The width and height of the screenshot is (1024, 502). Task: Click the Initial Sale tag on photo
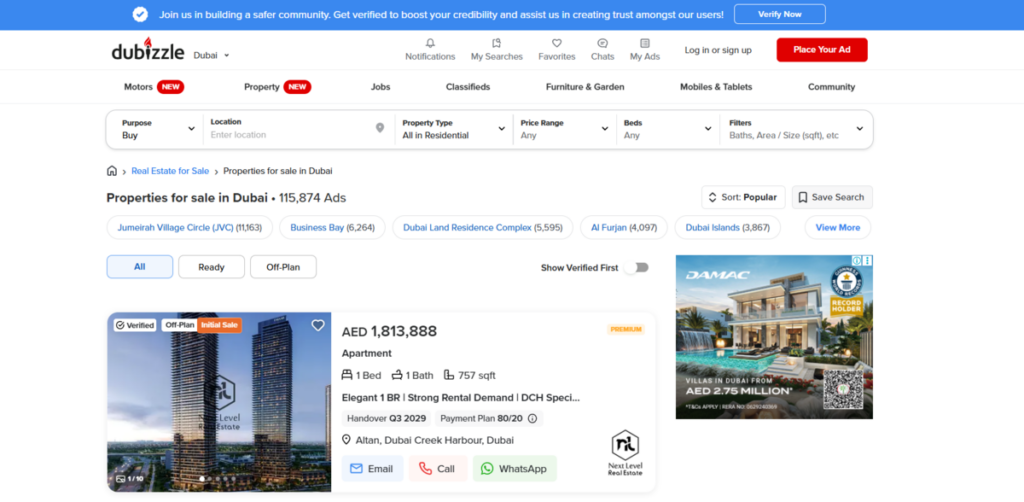[219, 325]
